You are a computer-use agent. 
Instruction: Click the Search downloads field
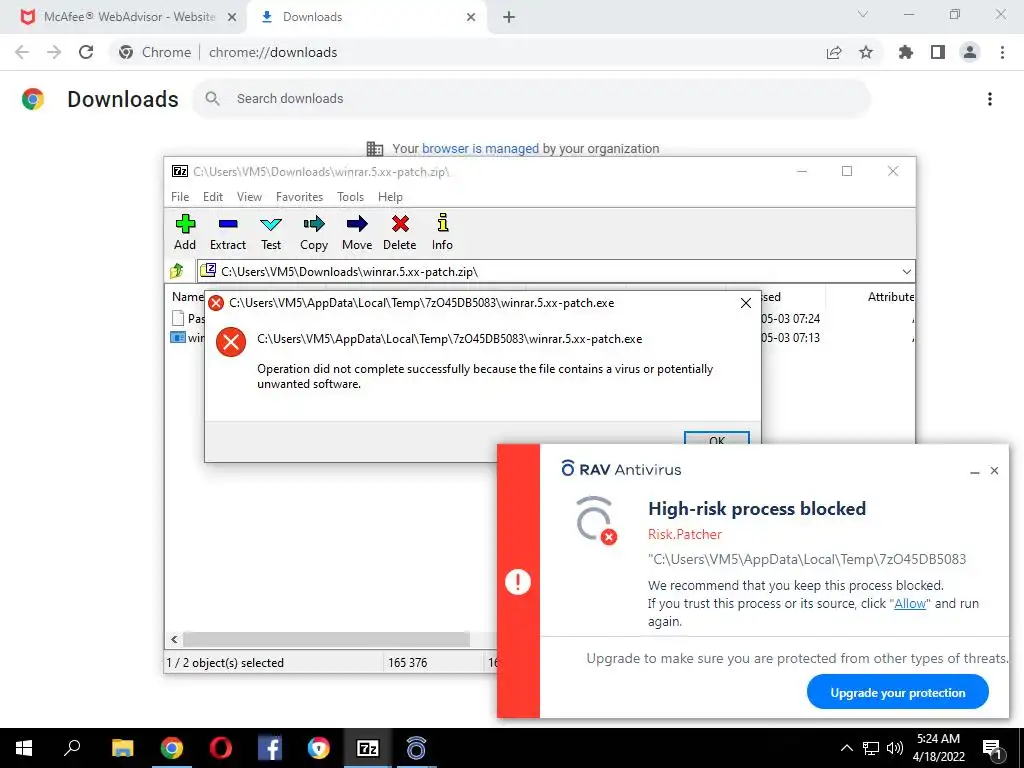[532, 99]
